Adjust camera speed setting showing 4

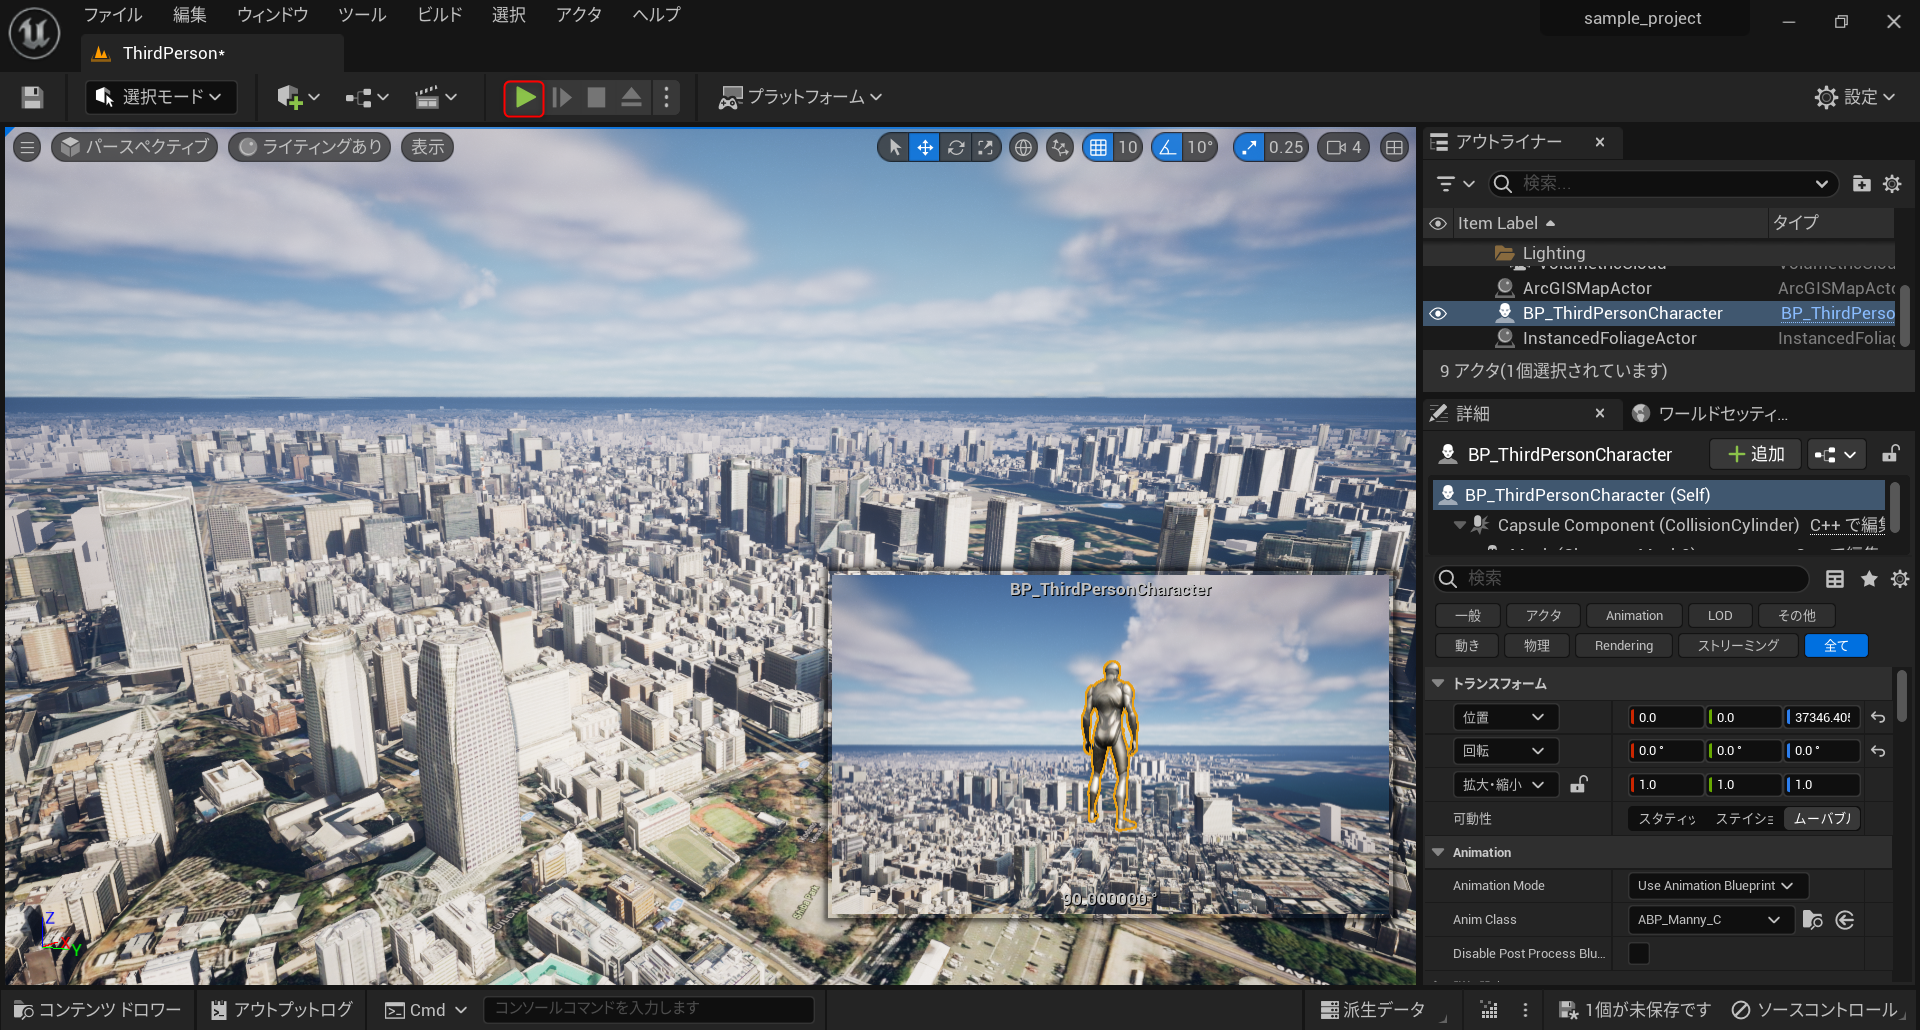(1344, 148)
